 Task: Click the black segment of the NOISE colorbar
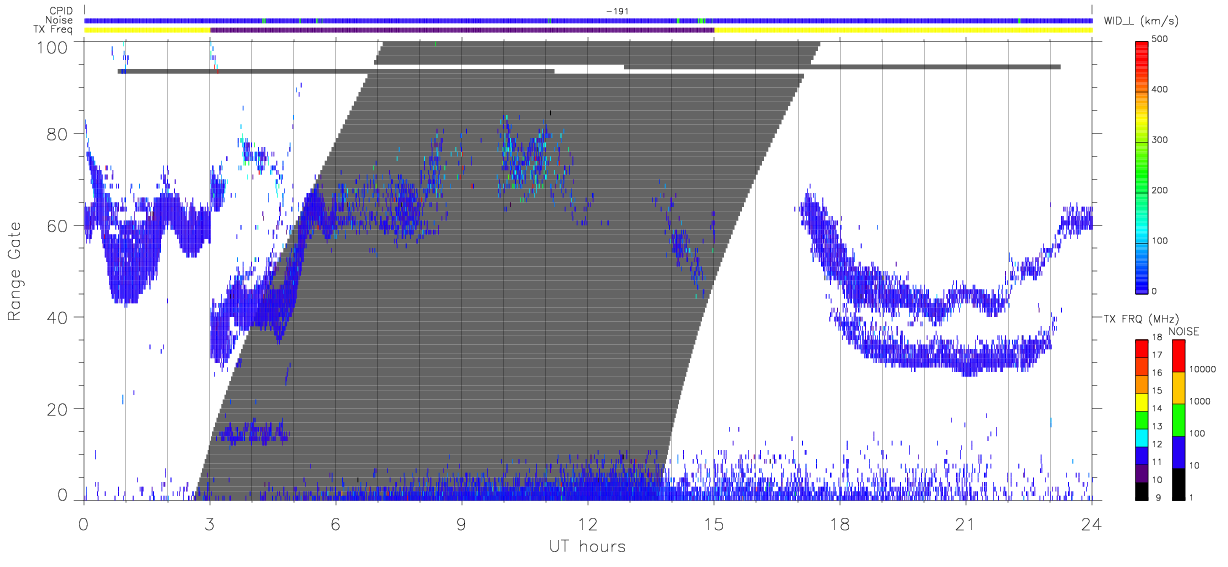(1179, 484)
